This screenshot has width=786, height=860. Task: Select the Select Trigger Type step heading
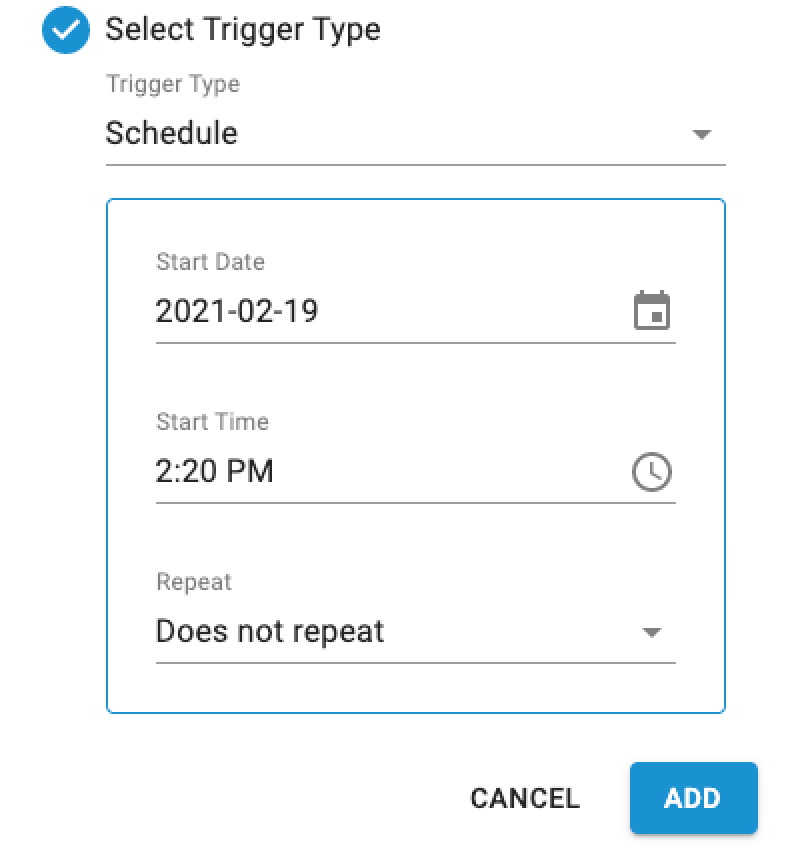[x=242, y=30]
